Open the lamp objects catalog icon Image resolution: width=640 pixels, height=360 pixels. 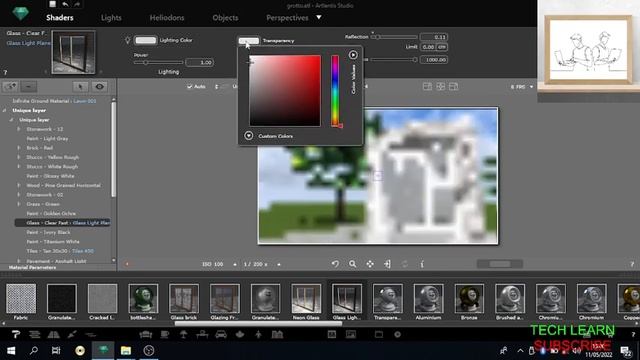pyautogui.click(x=183, y=334)
